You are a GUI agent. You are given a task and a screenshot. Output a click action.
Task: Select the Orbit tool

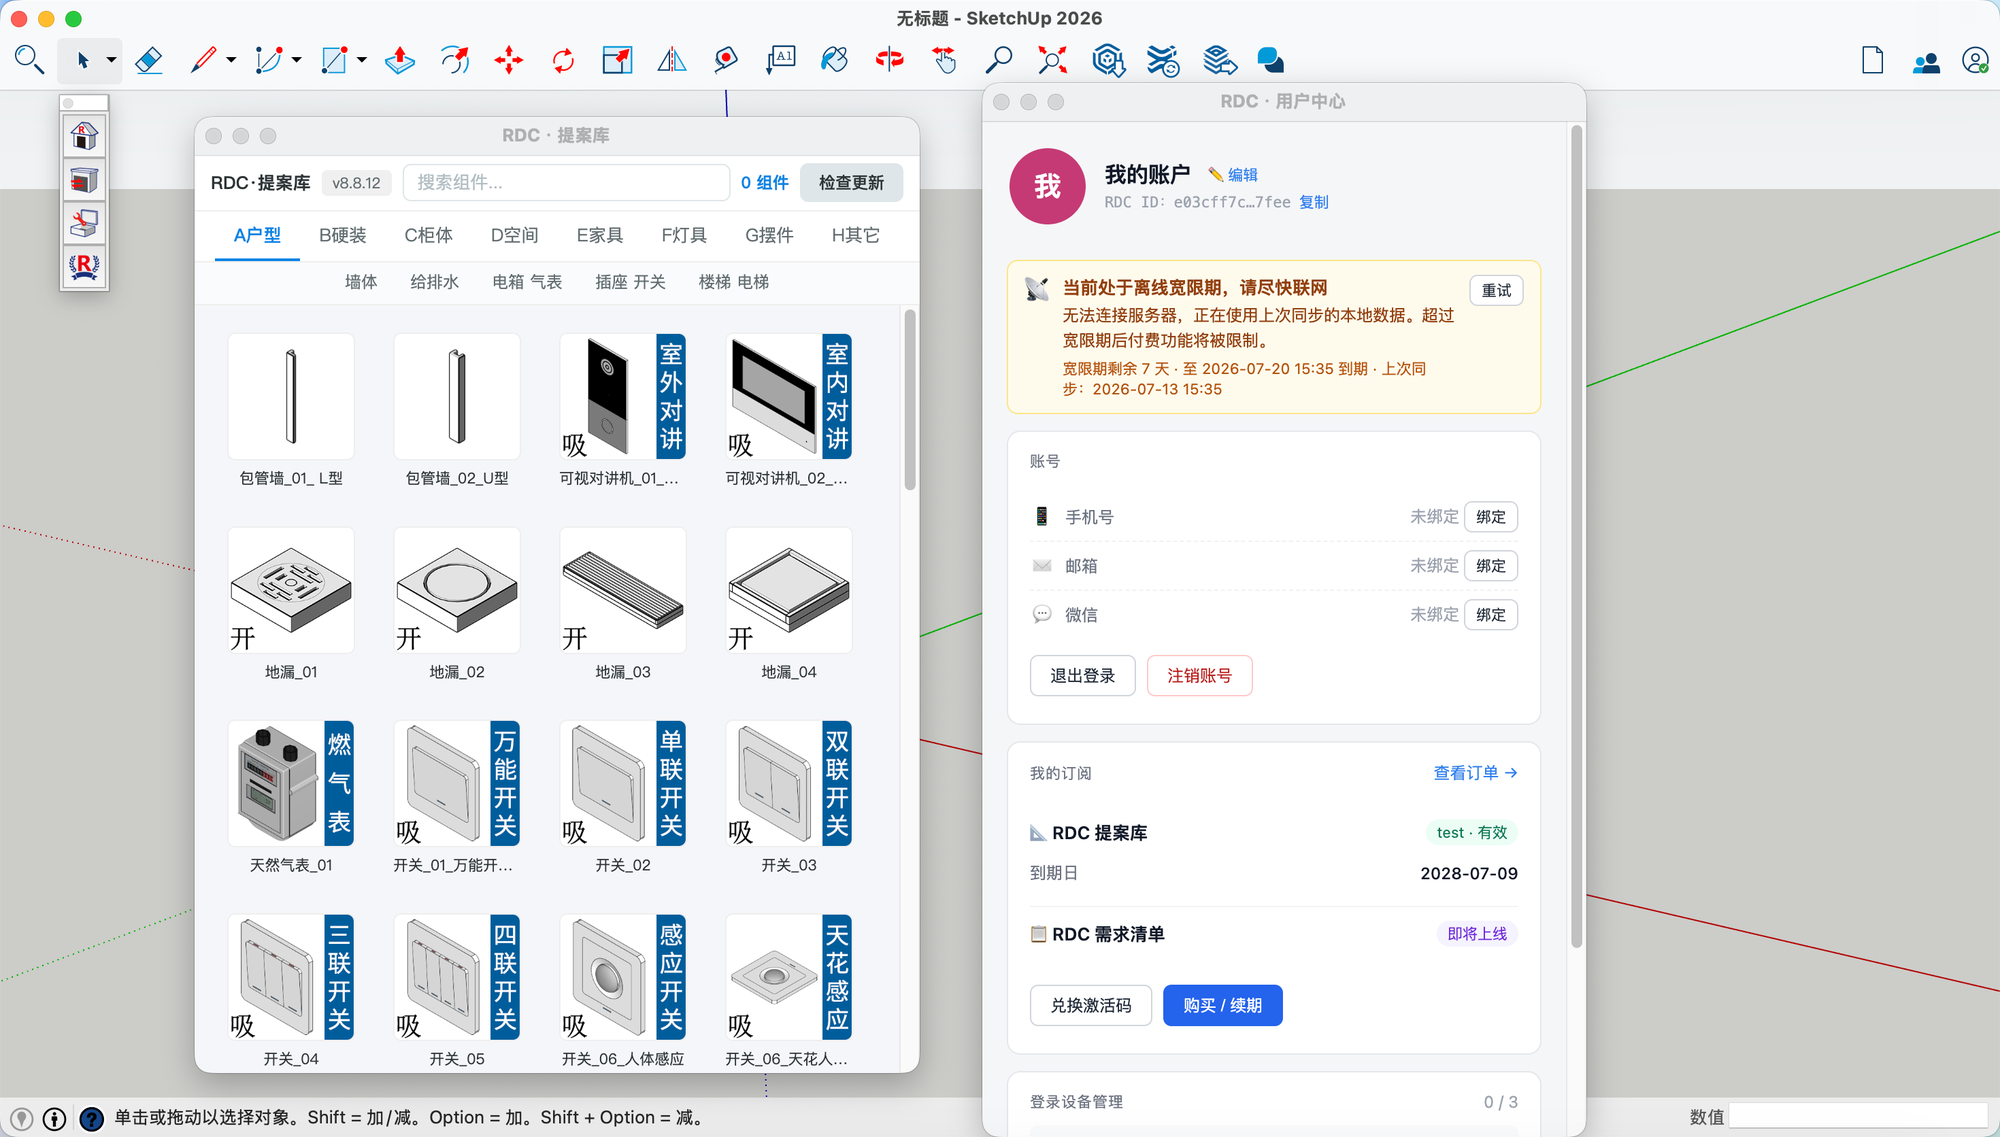pyautogui.click(x=889, y=60)
